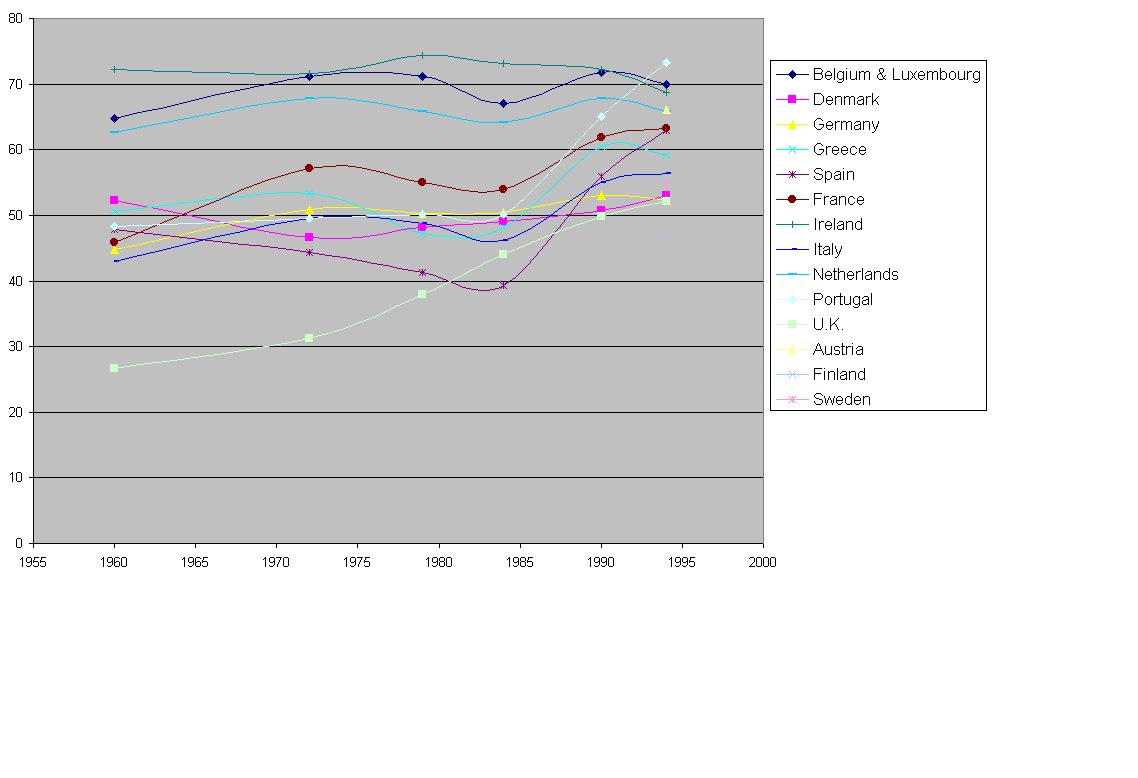Click the France legend entry text
The width and height of the screenshot is (1138, 778).
(x=838, y=199)
